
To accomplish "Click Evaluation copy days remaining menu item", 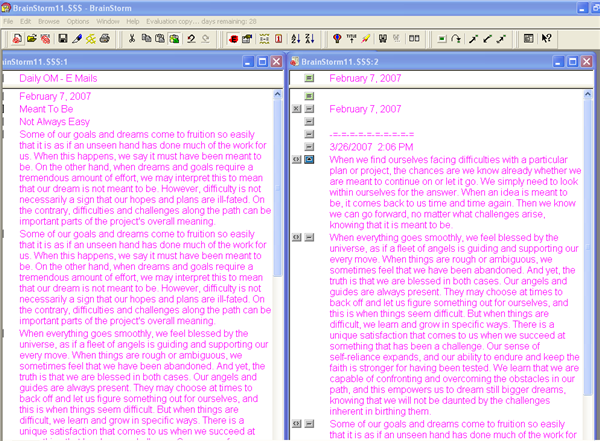I will click(x=201, y=21).
